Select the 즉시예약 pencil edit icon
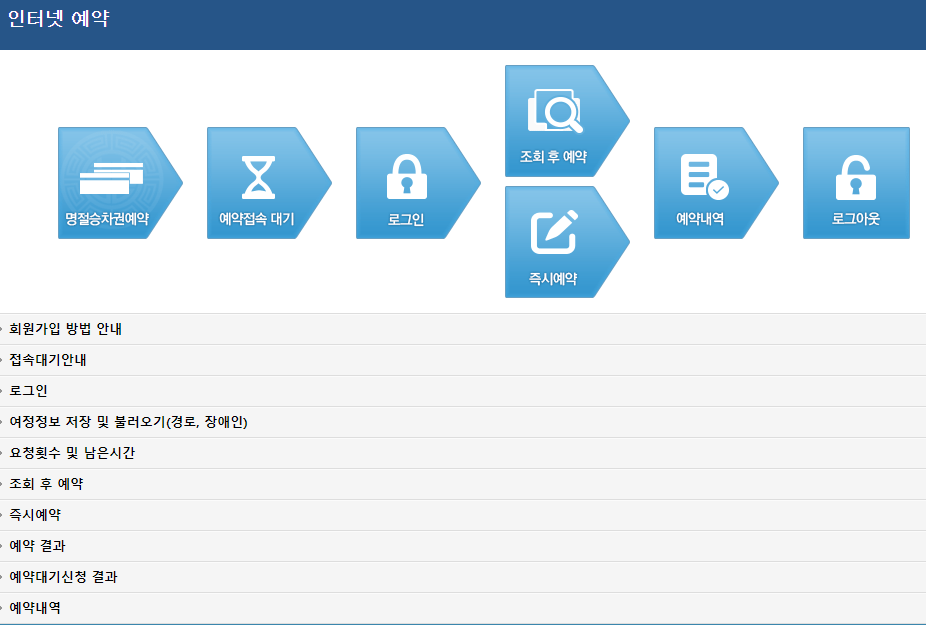 pyautogui.click(x=554, y=232)
